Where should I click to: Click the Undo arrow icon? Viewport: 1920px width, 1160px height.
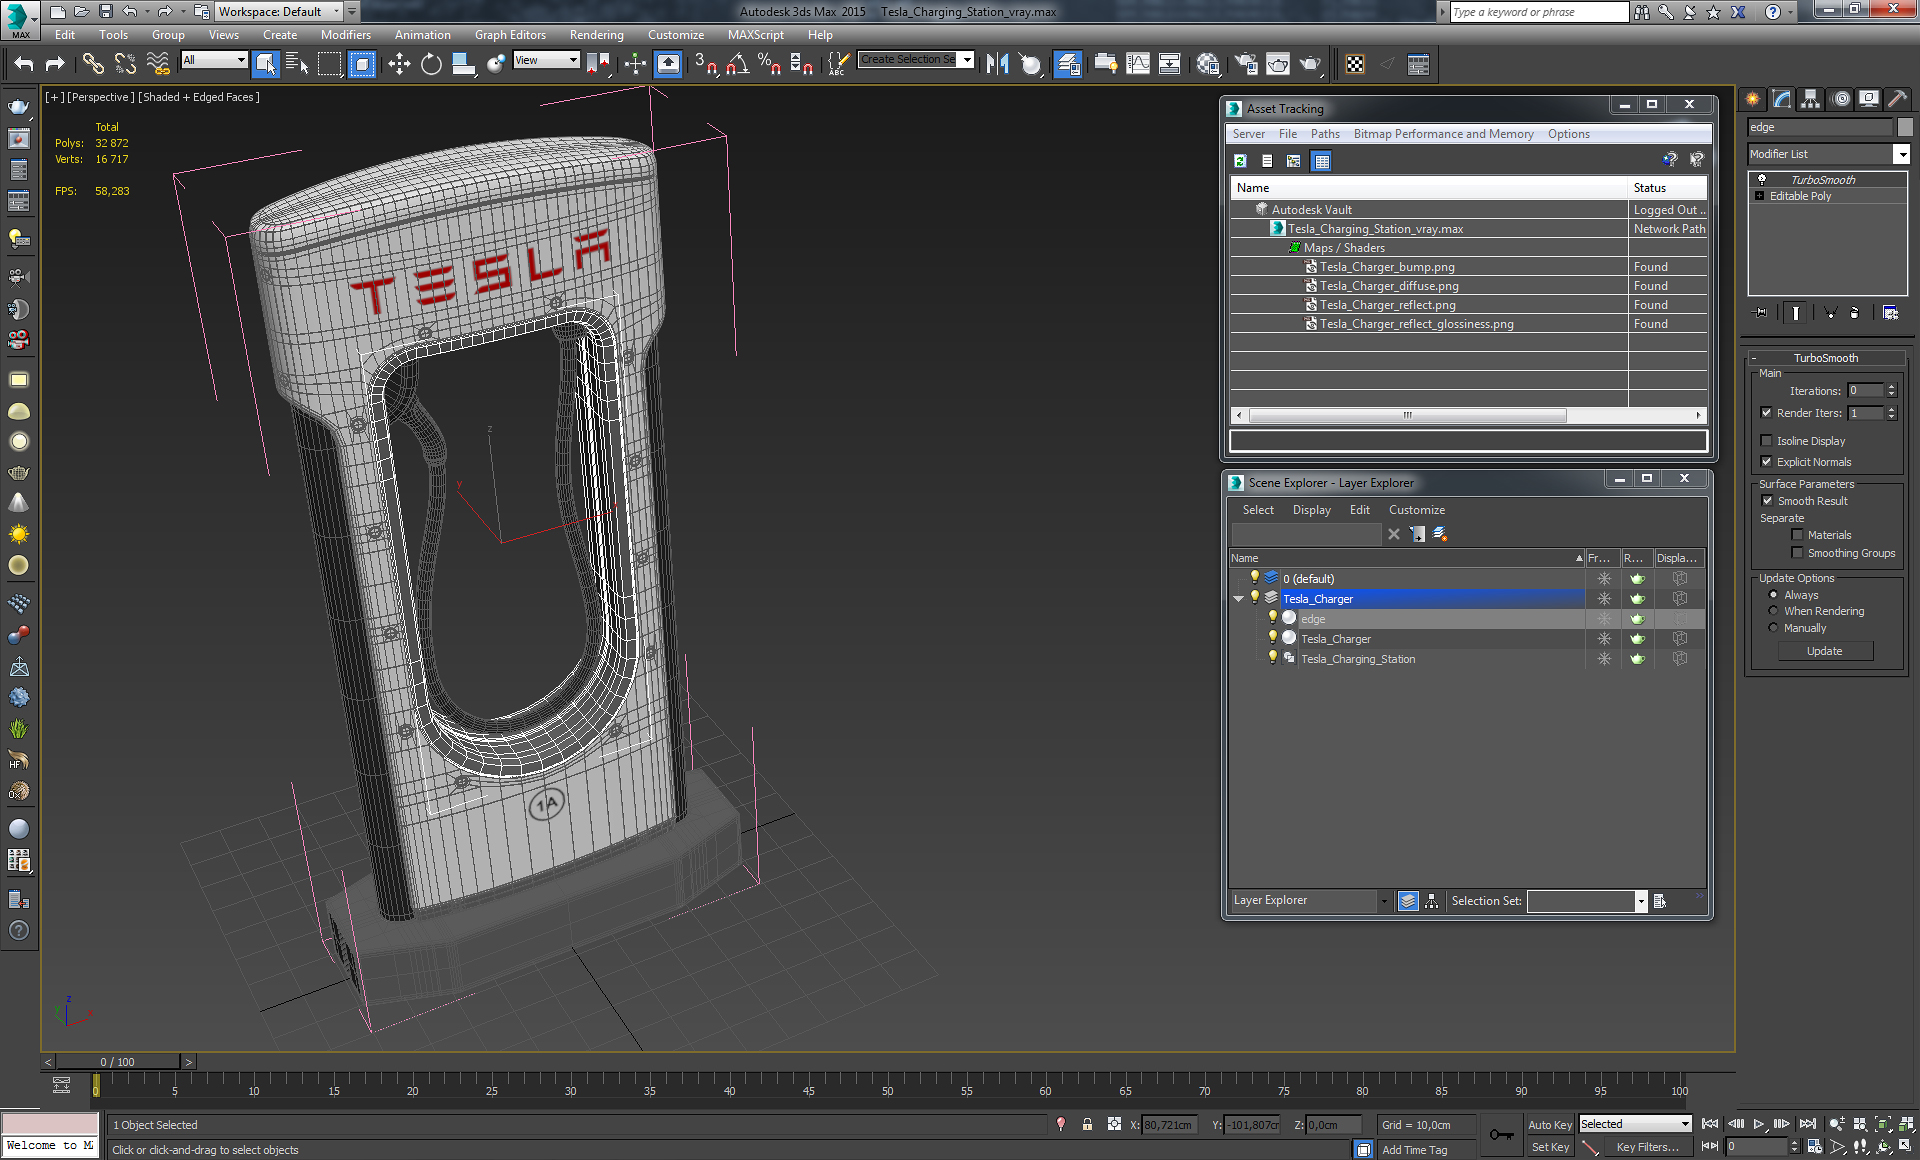[x=24, y=64]
